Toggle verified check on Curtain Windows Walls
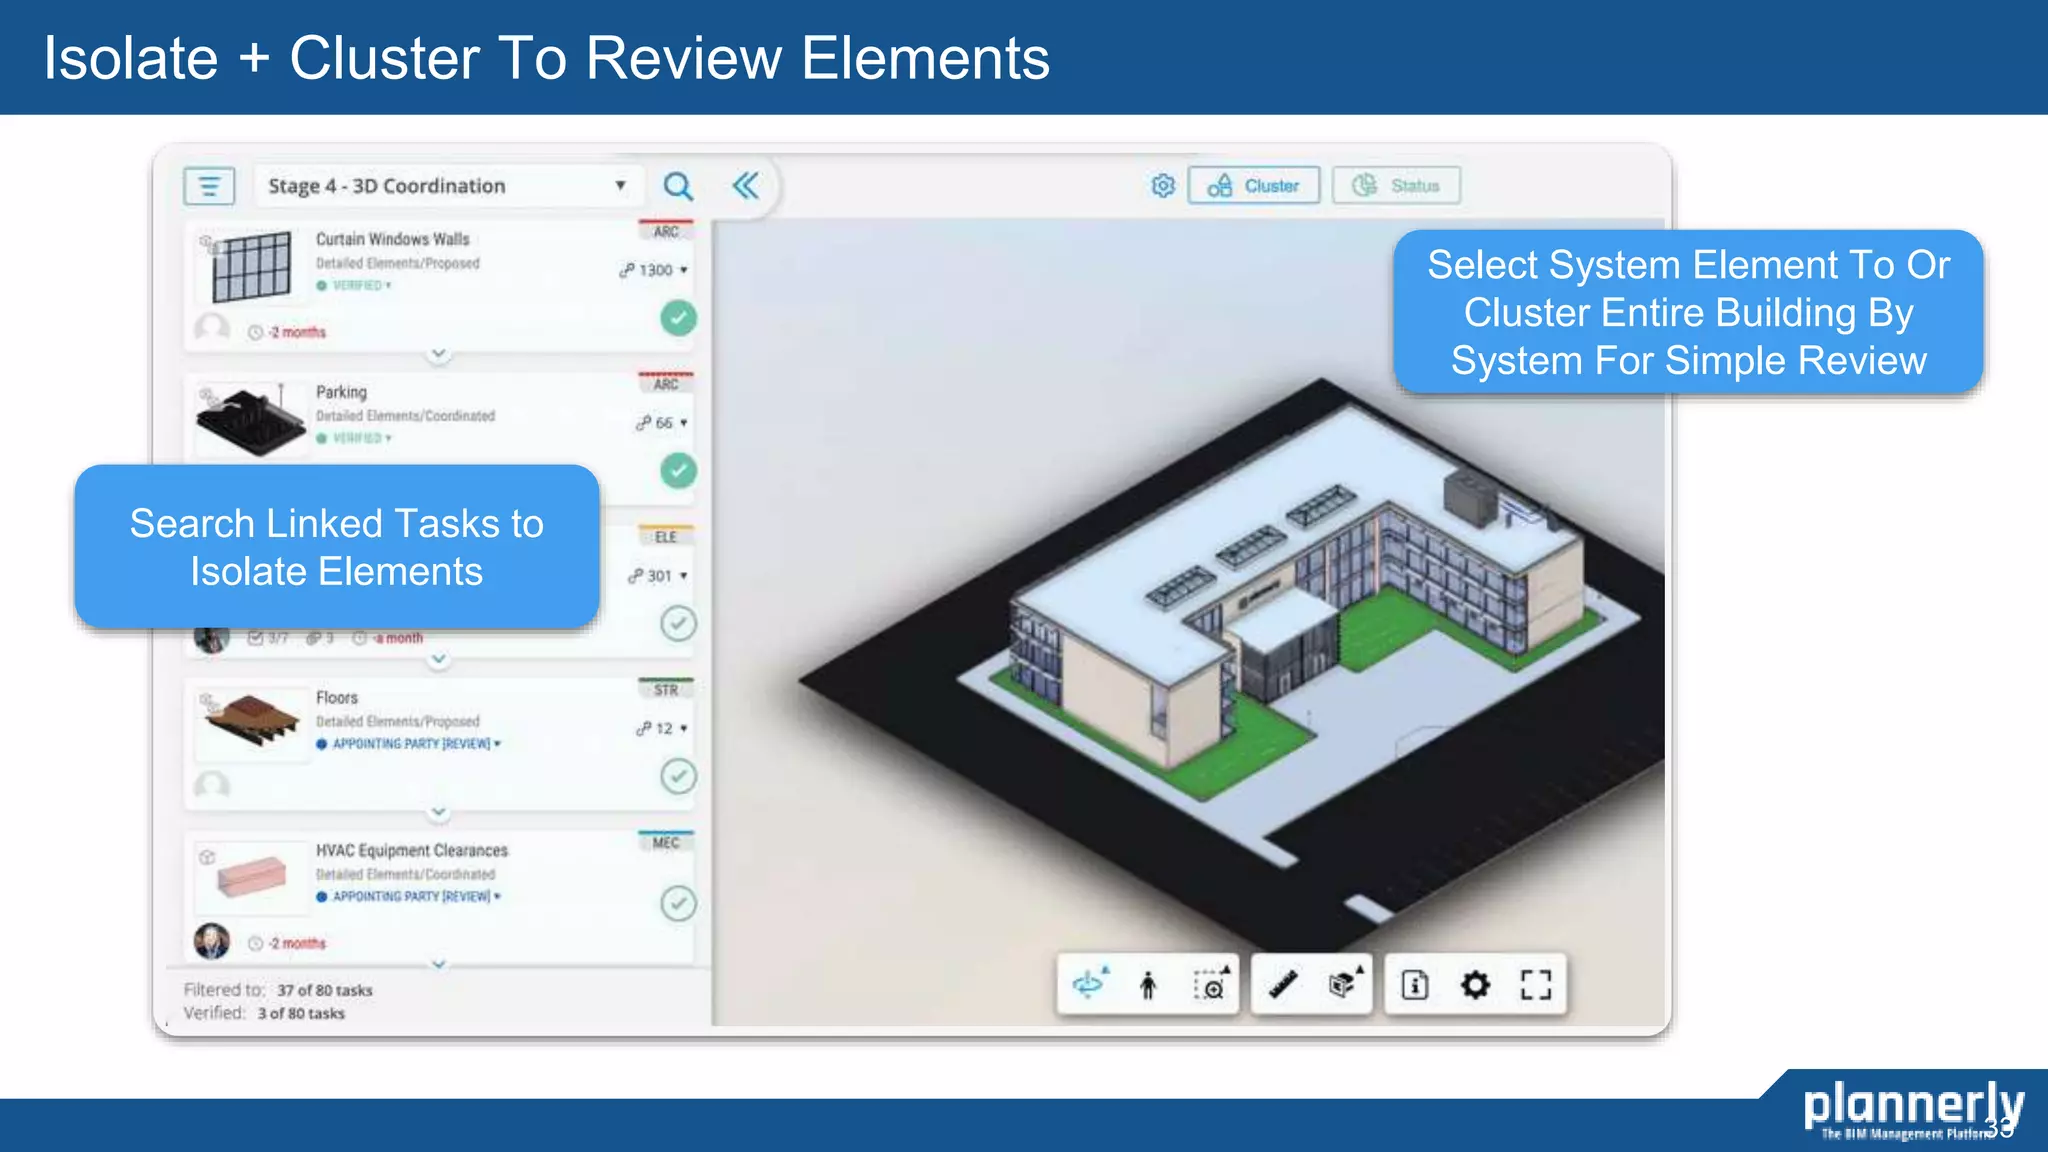The image size is (2048, 1152). pos(678,318)
